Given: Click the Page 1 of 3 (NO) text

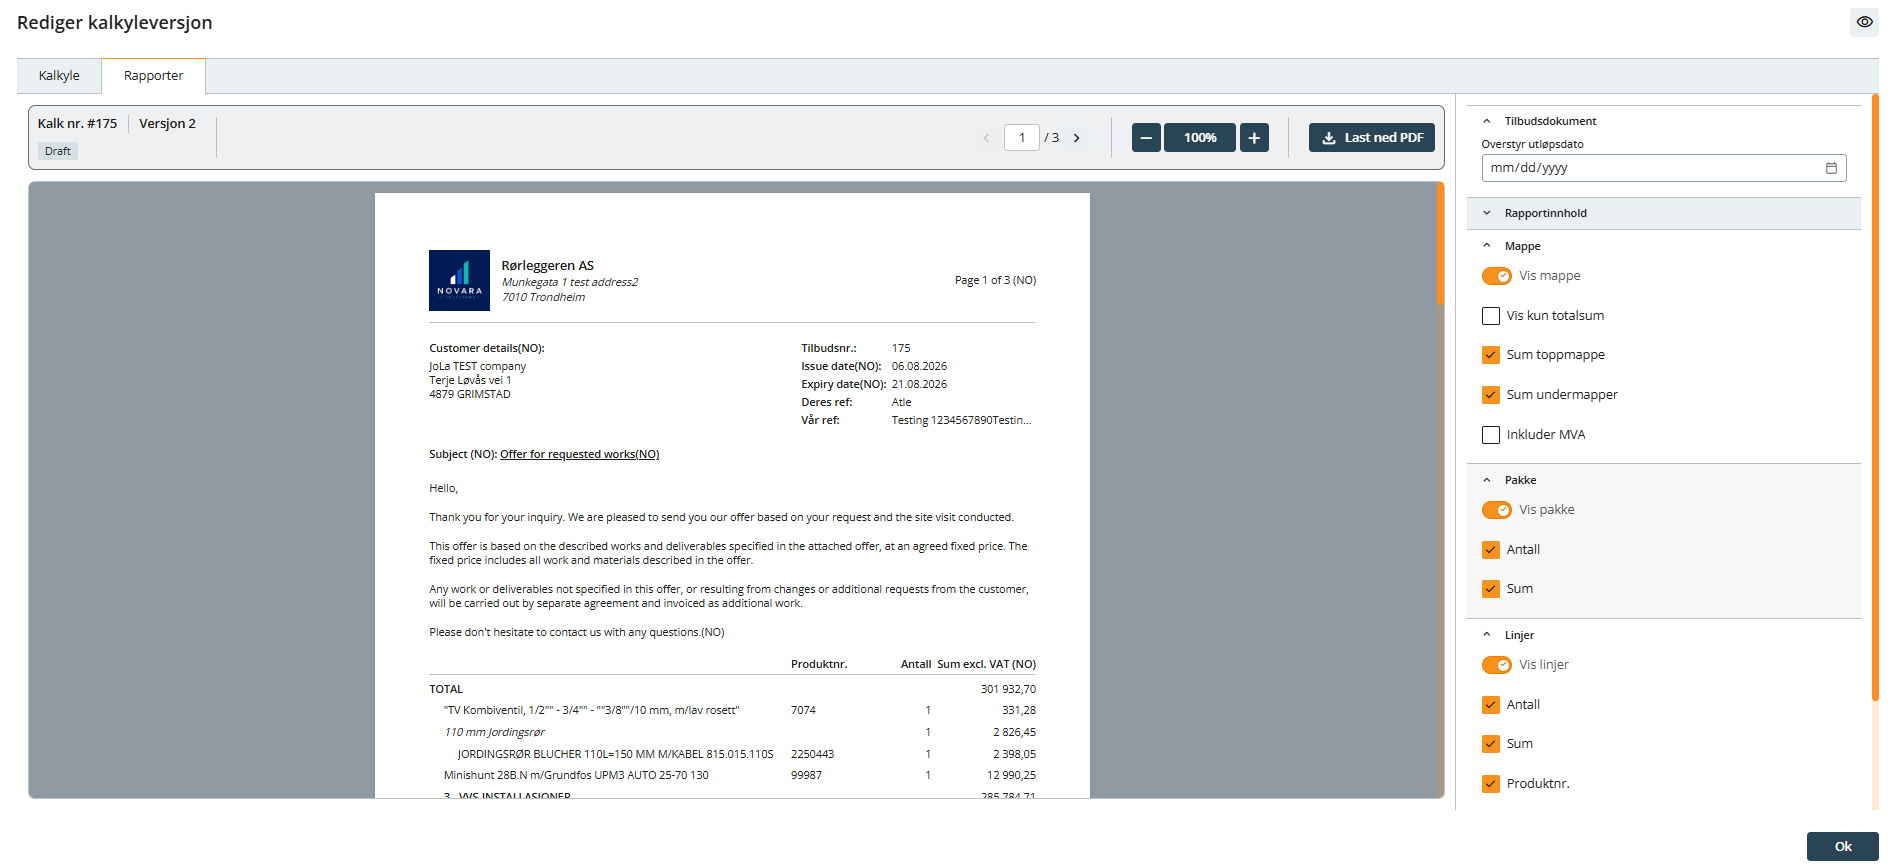Looking at the screenshot, I should (x=995, y=281).
